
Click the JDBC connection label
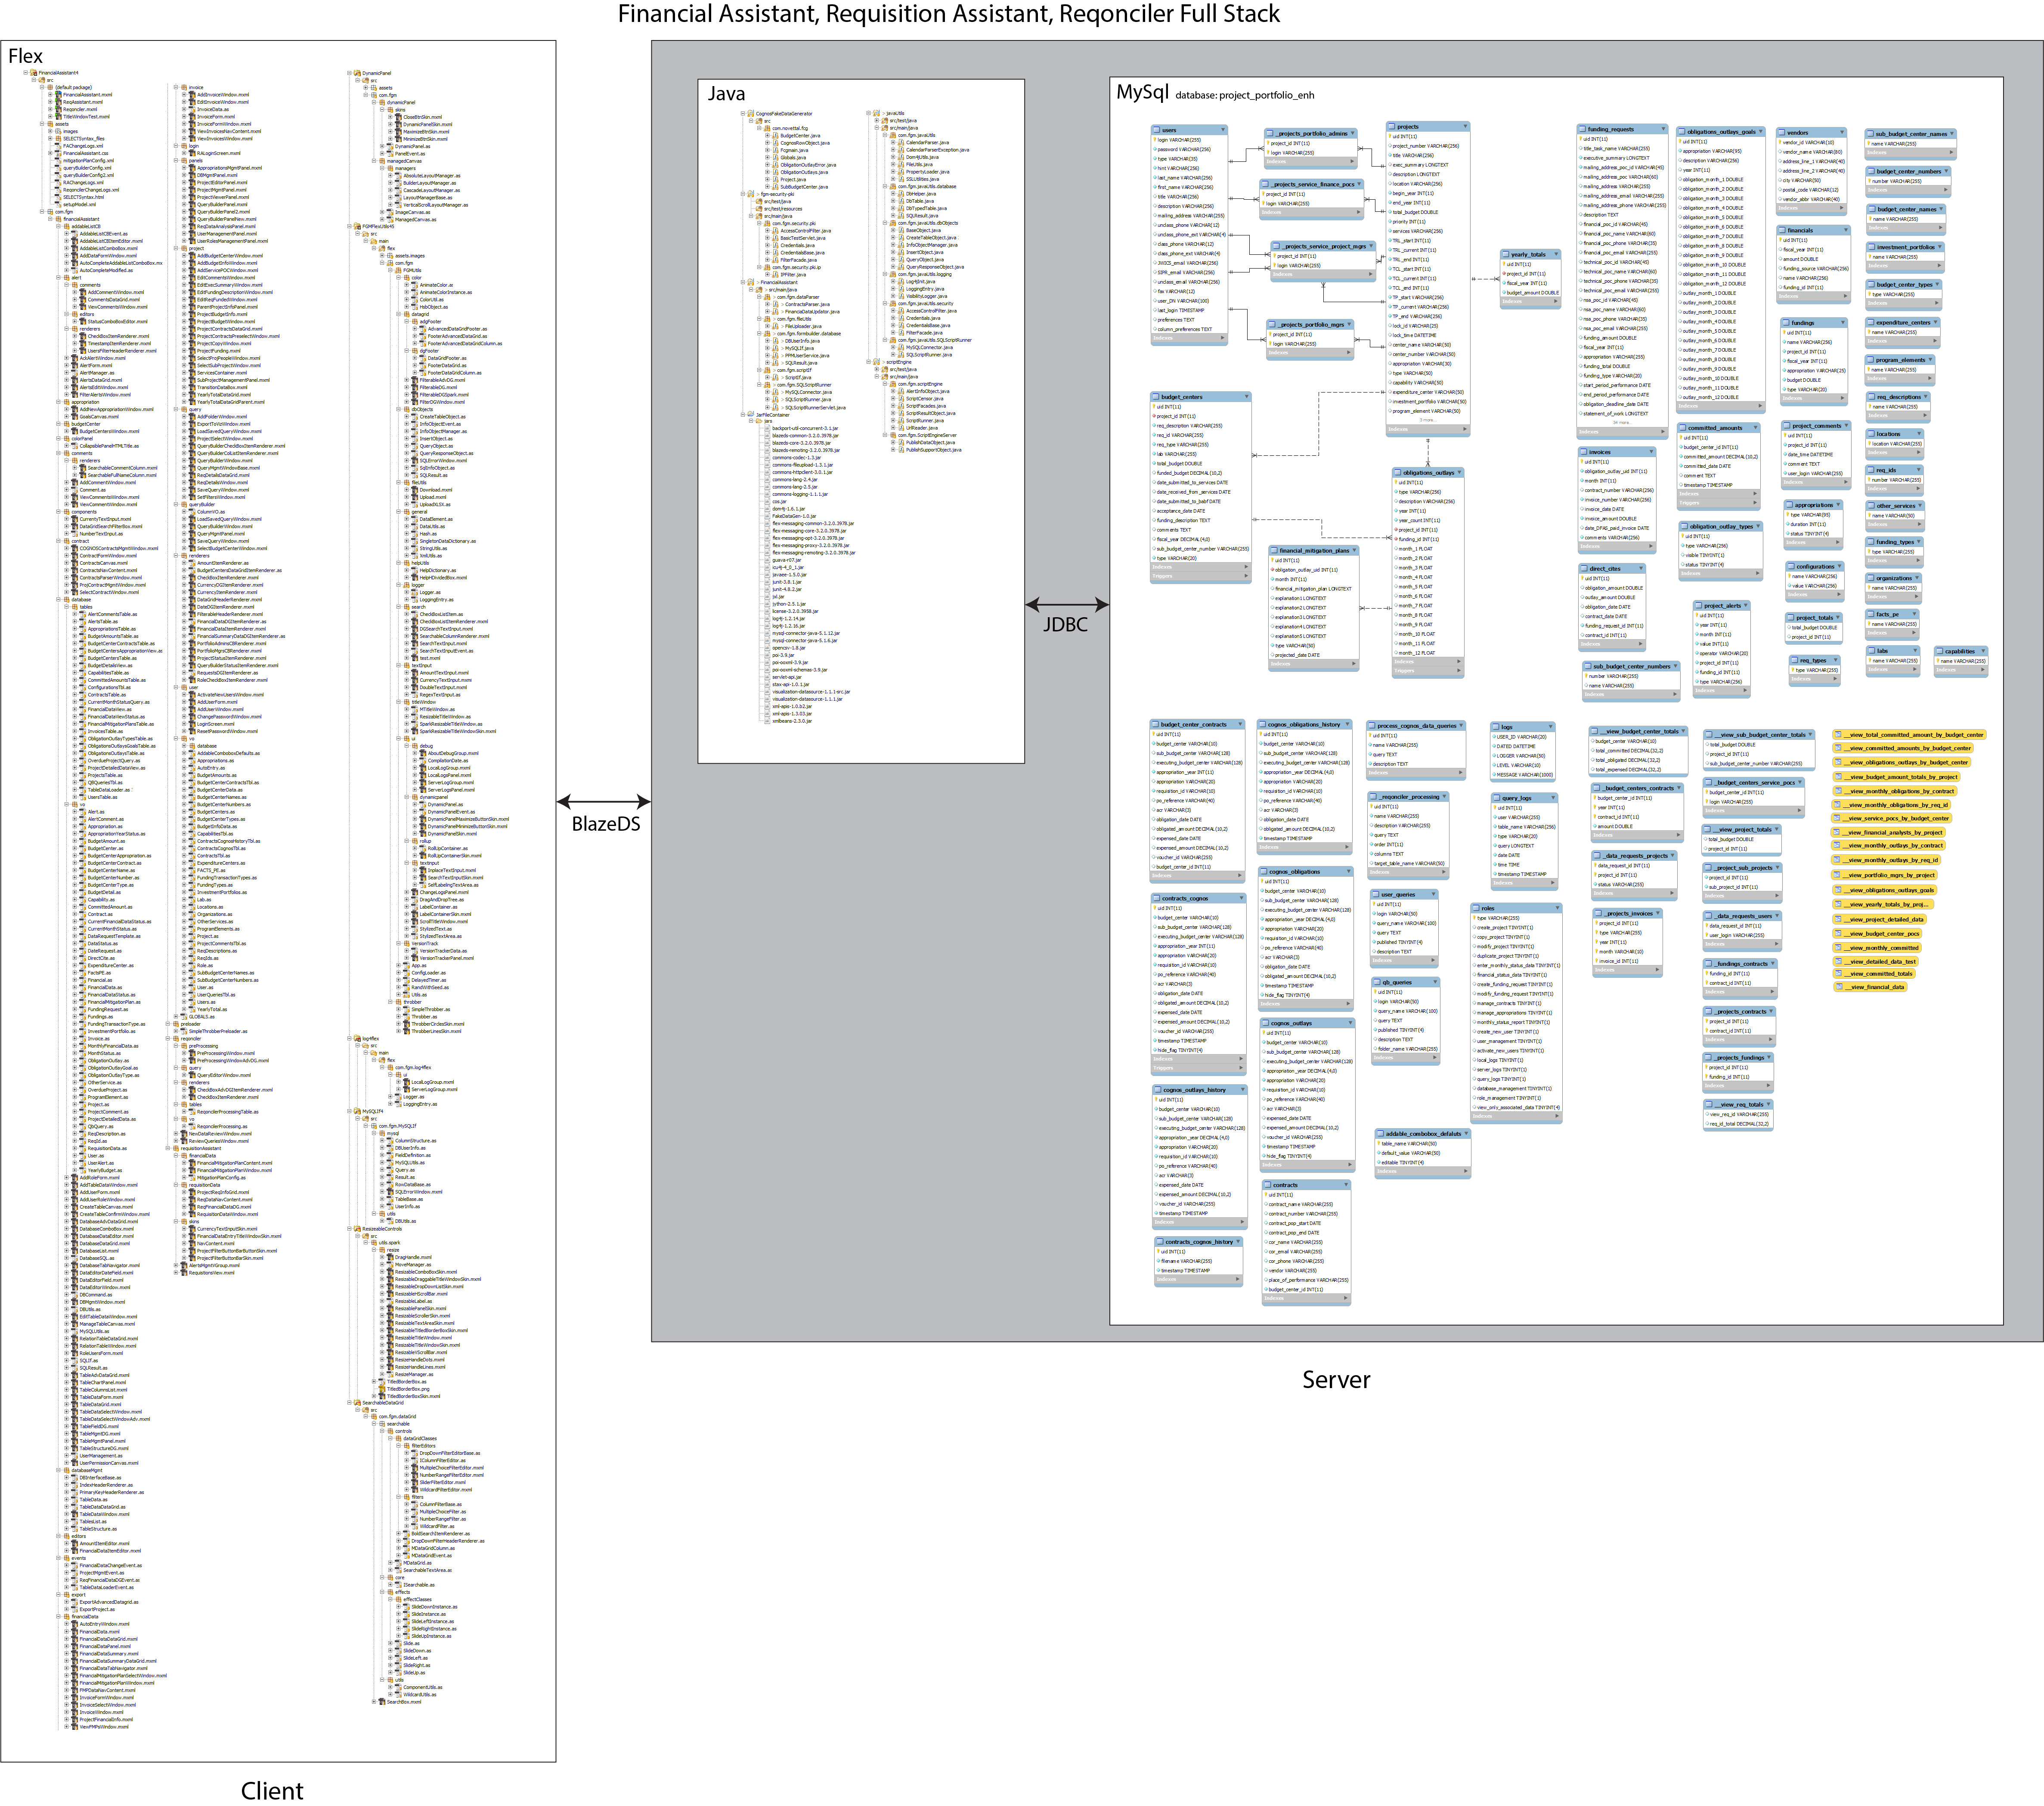1065,625
